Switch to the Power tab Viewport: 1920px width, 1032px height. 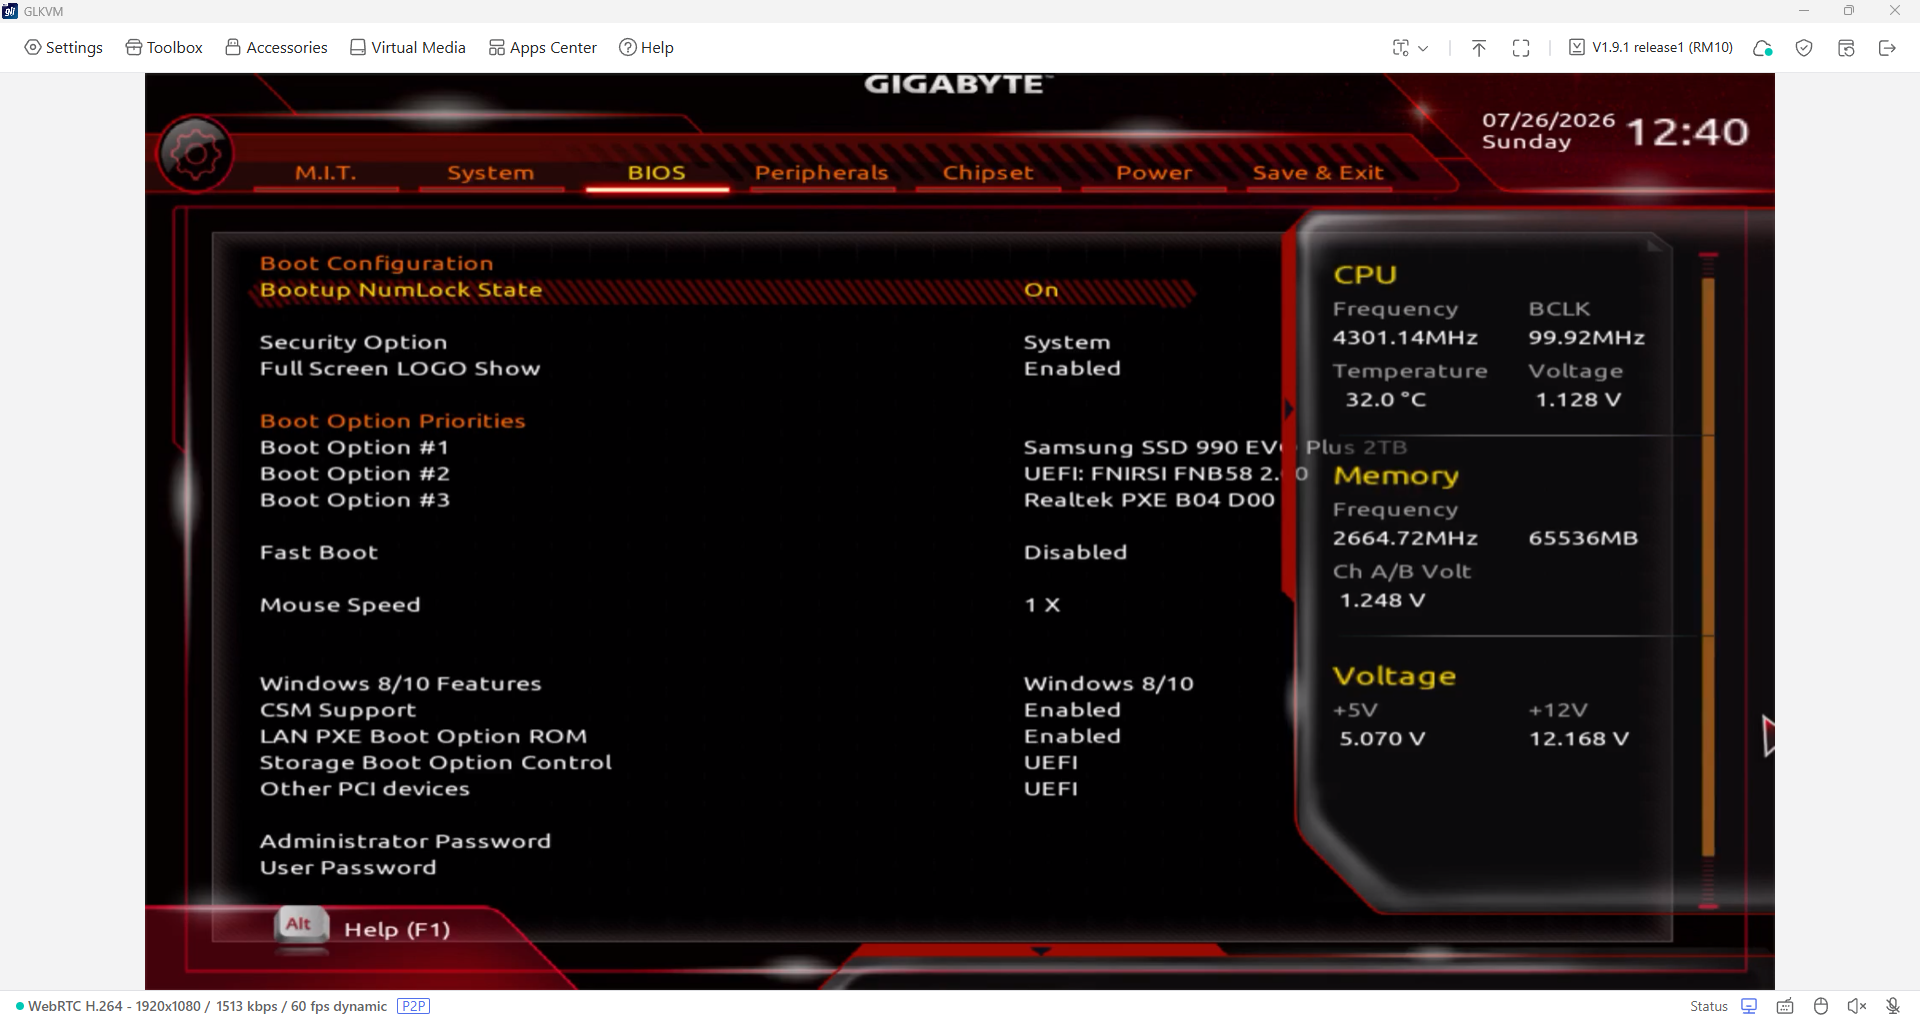tap(1154, 173)
